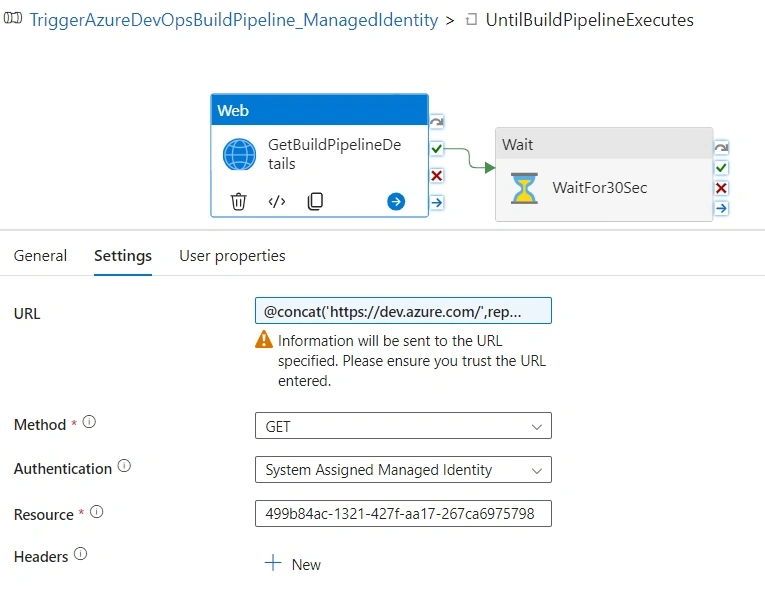Viewport: 765px width, 589px height.
Task: Show info tooltip for Headers
Action: (81, 554)
